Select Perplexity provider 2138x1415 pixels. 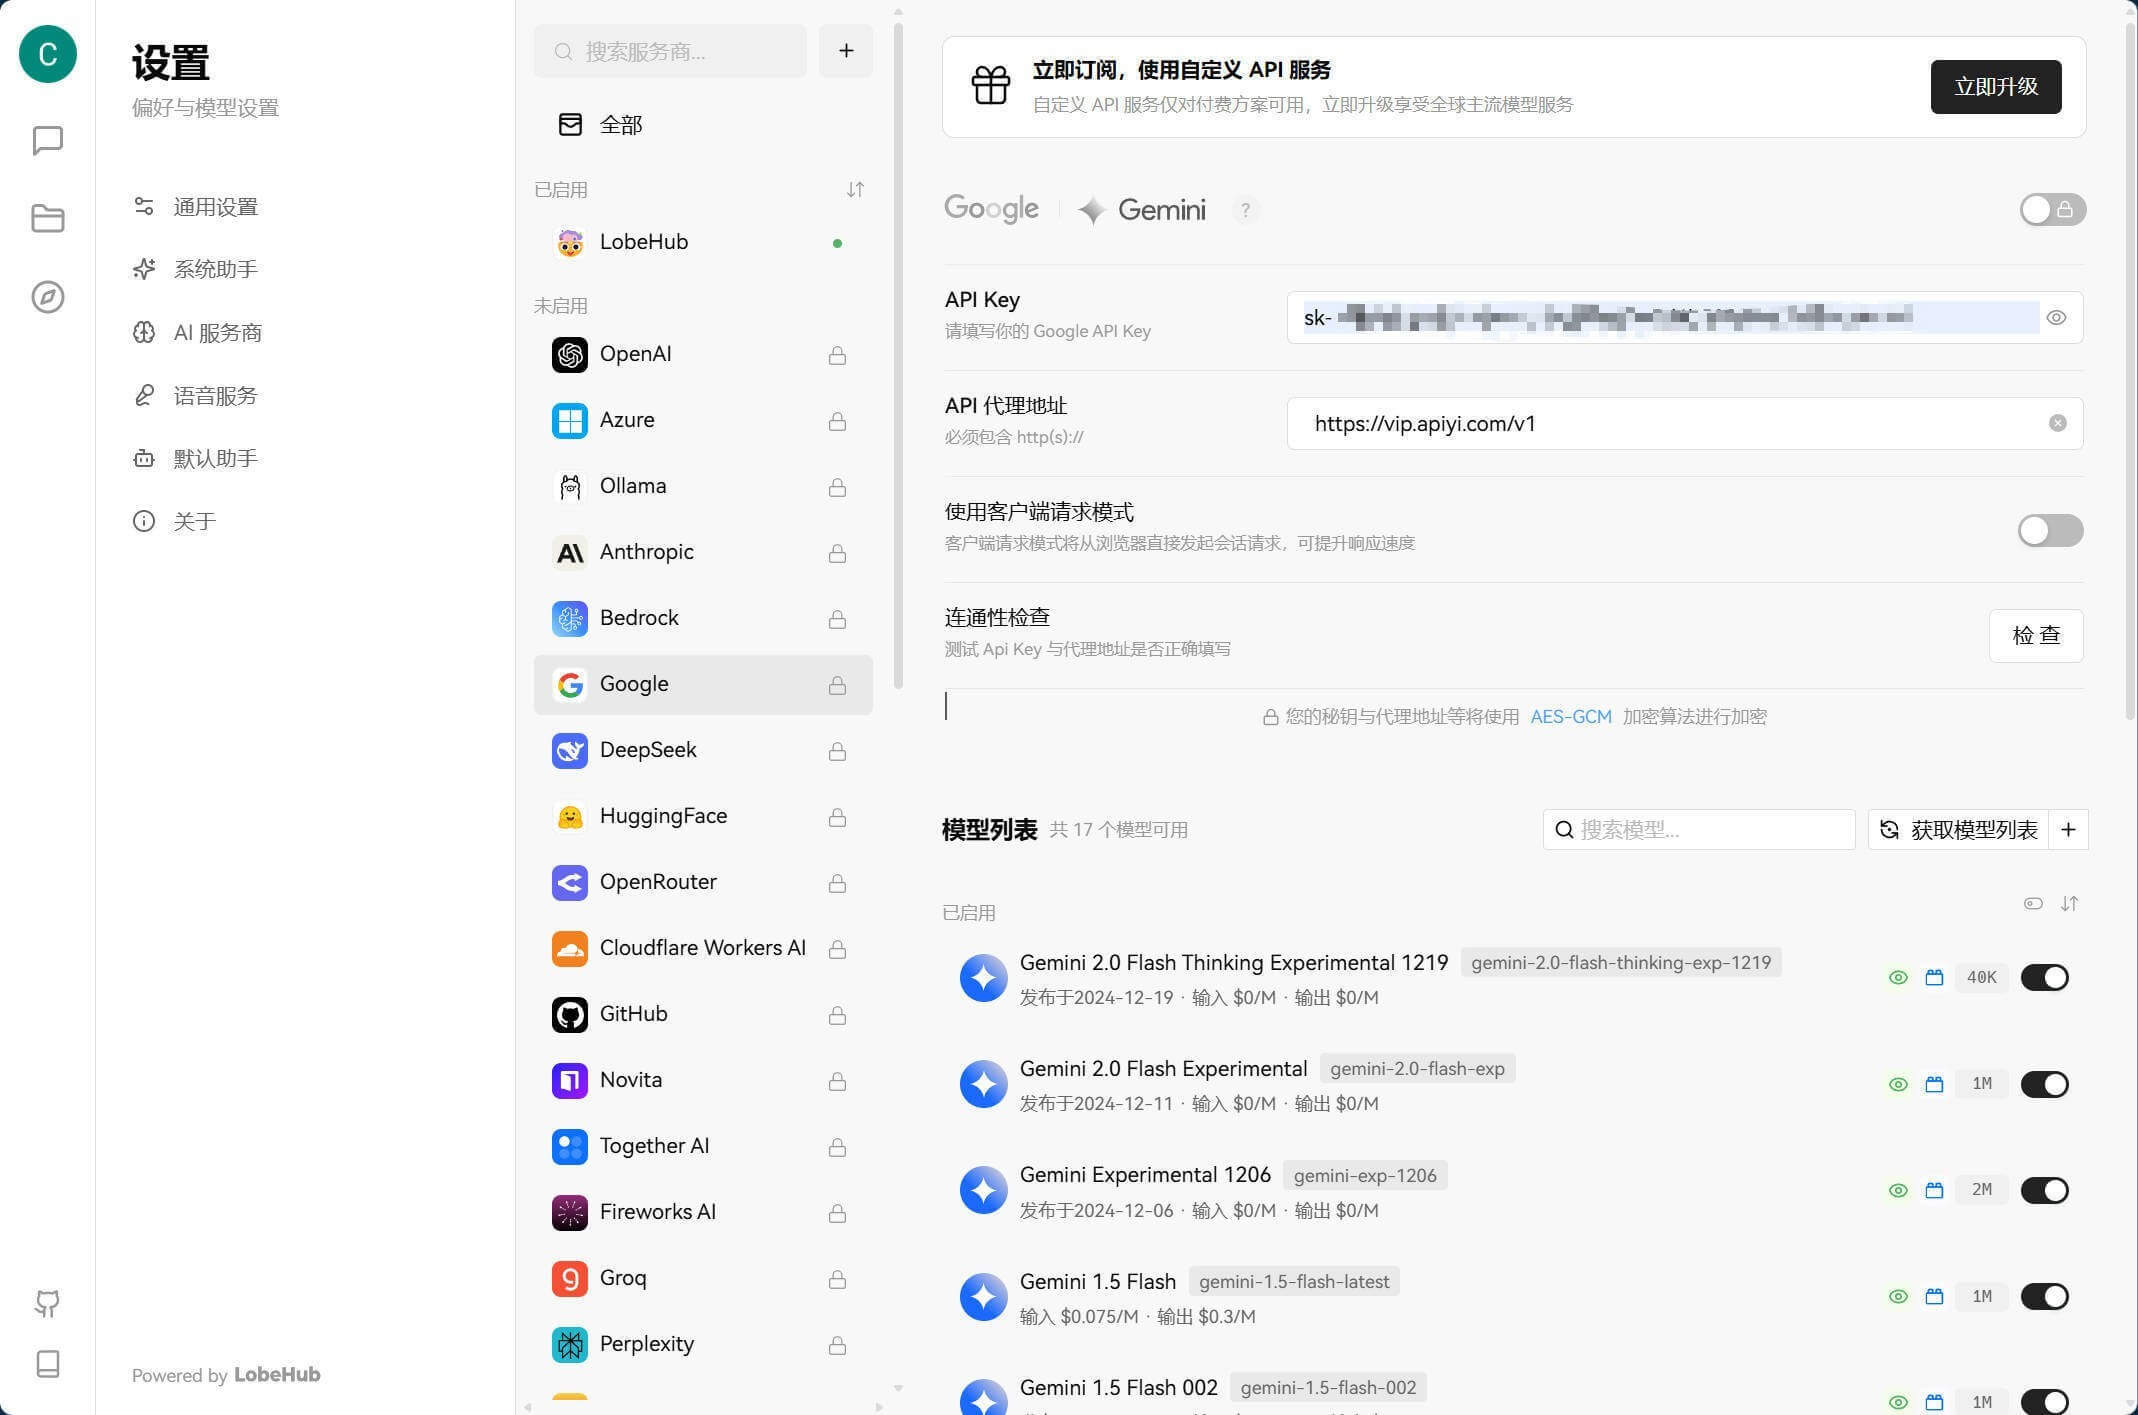tap(703, 1345)
